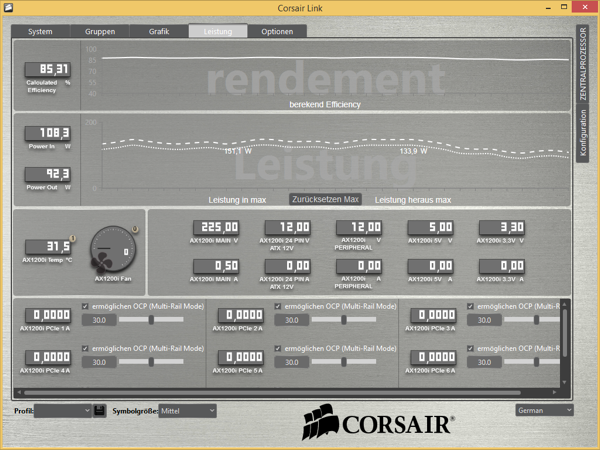Click the AX1200i 5V A 0,00 readout

pyautogui.click(x=430, y=266)
